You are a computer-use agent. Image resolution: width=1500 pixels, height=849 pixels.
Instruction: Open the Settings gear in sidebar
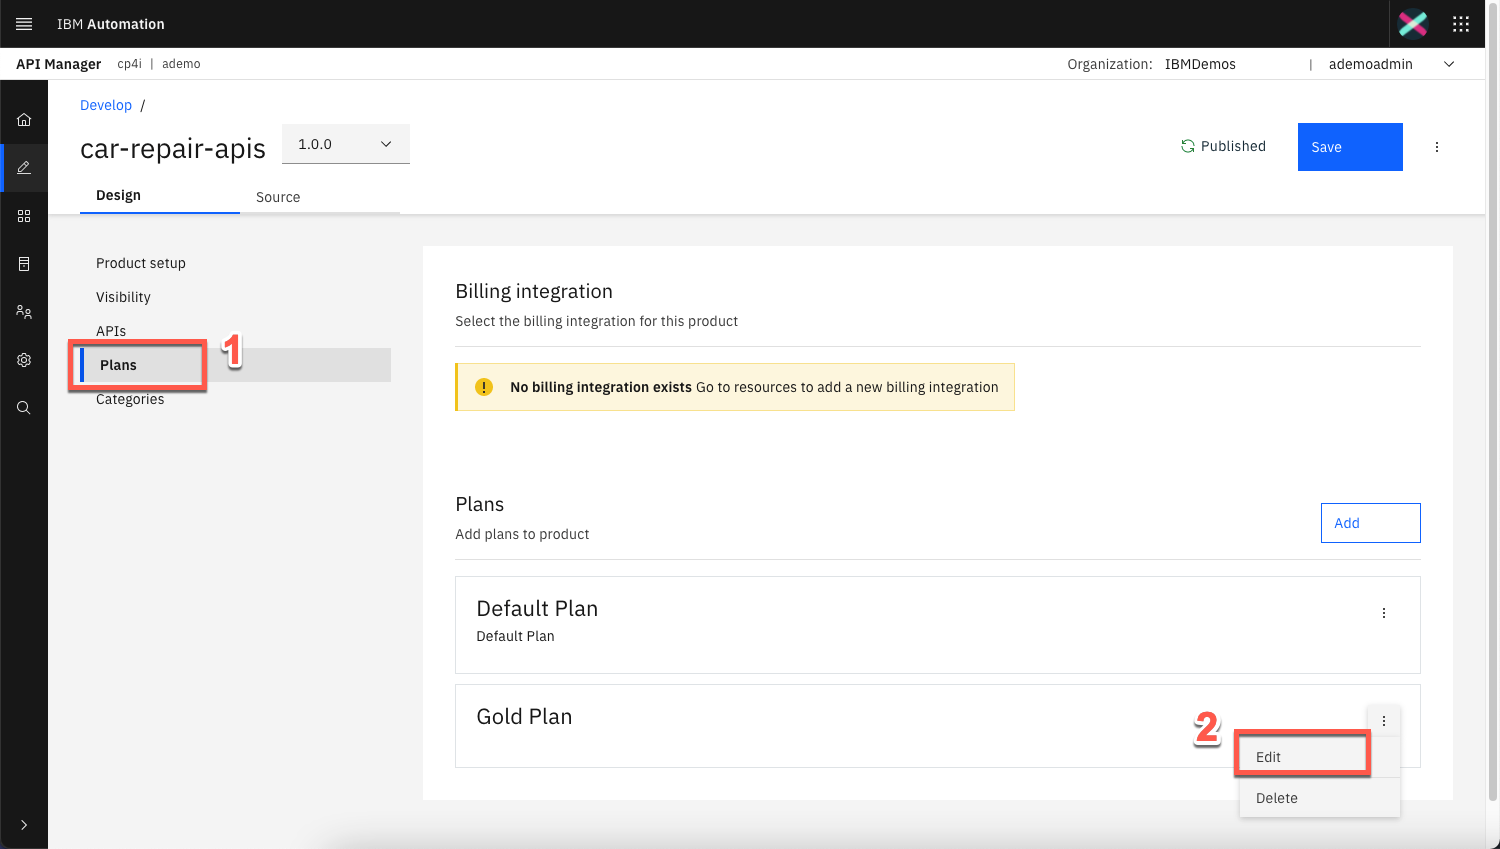[x=24, y=360]
